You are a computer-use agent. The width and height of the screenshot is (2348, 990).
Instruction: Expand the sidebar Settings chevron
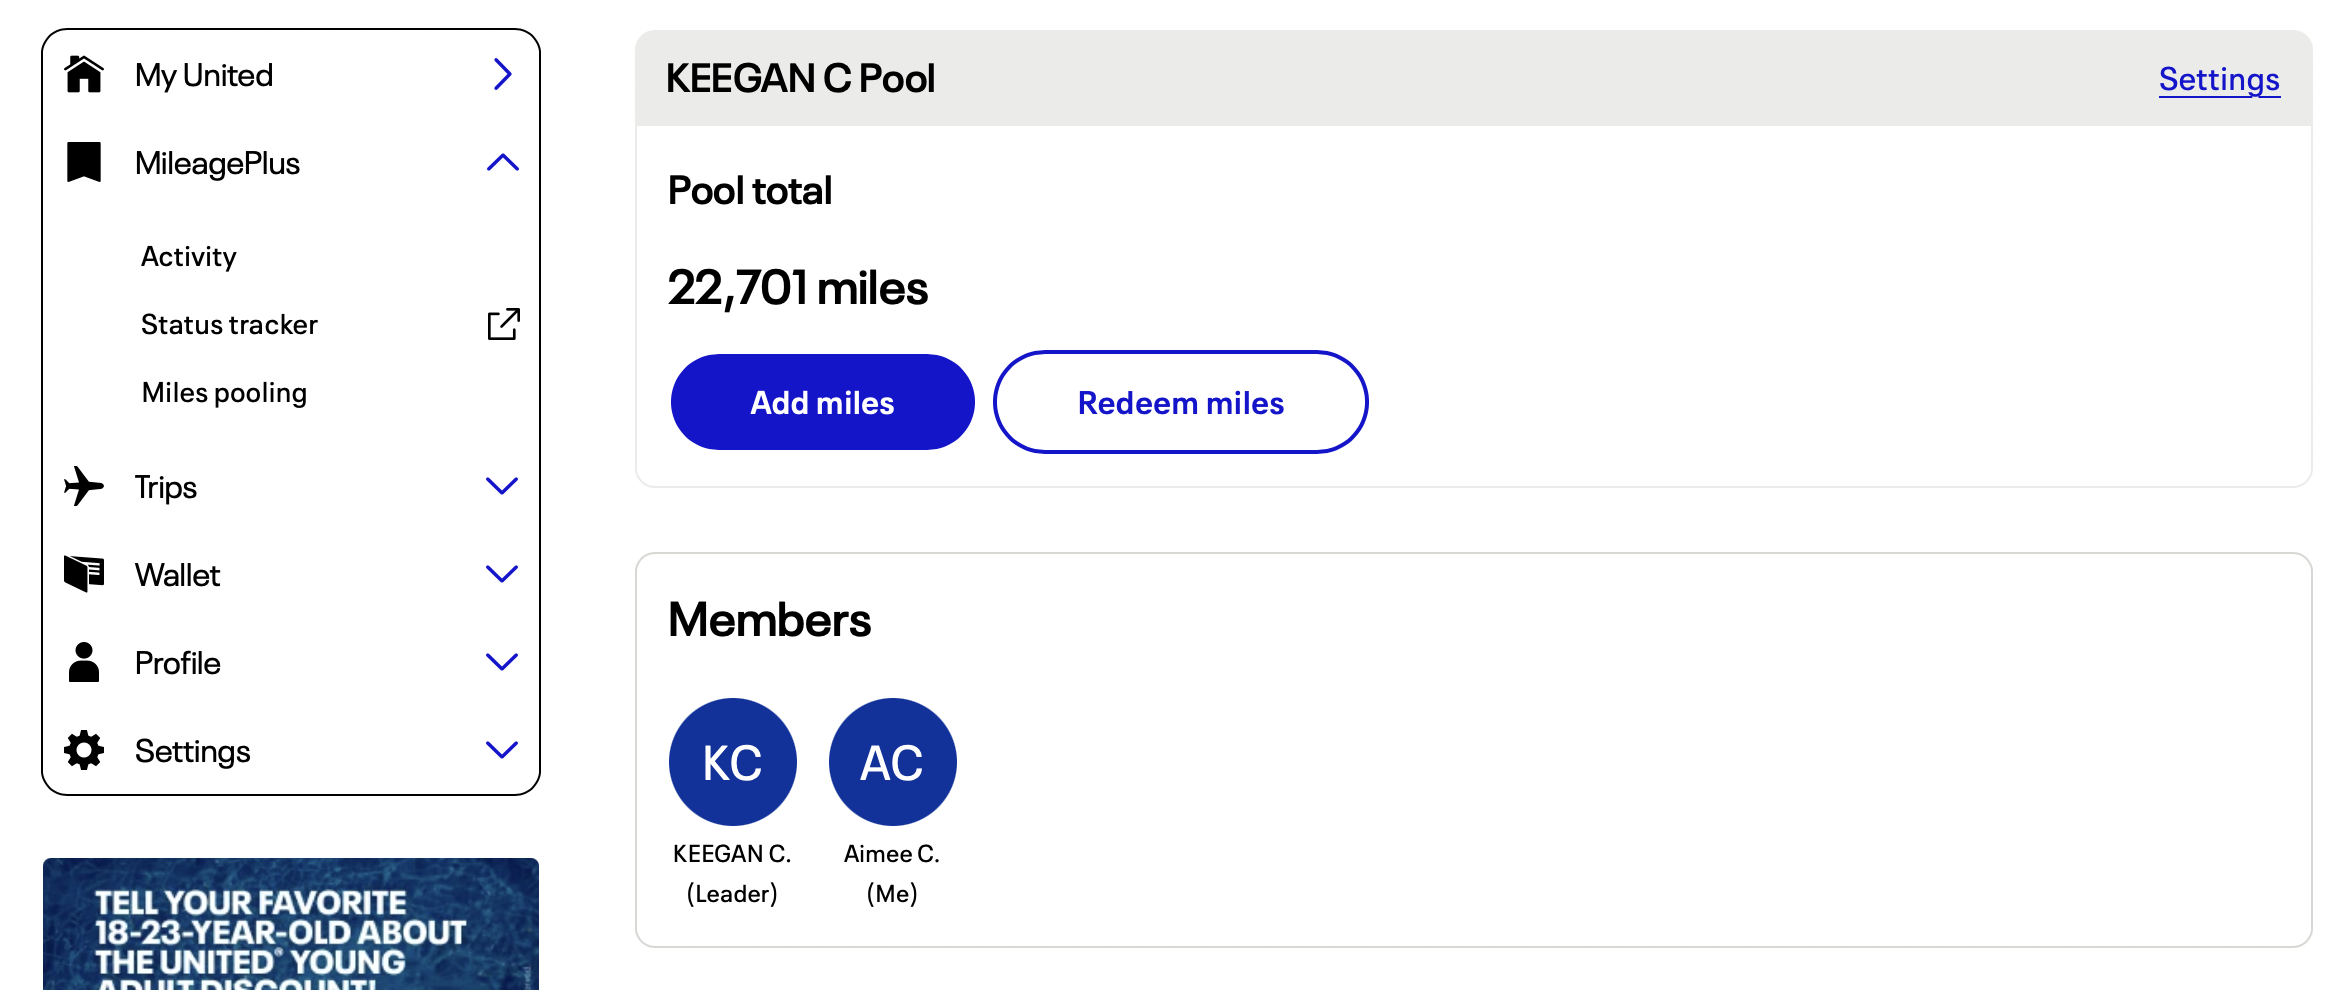502,750
